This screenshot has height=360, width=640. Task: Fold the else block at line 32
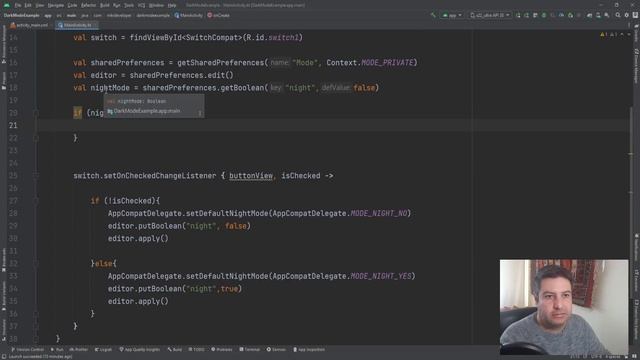pos(36,264)
